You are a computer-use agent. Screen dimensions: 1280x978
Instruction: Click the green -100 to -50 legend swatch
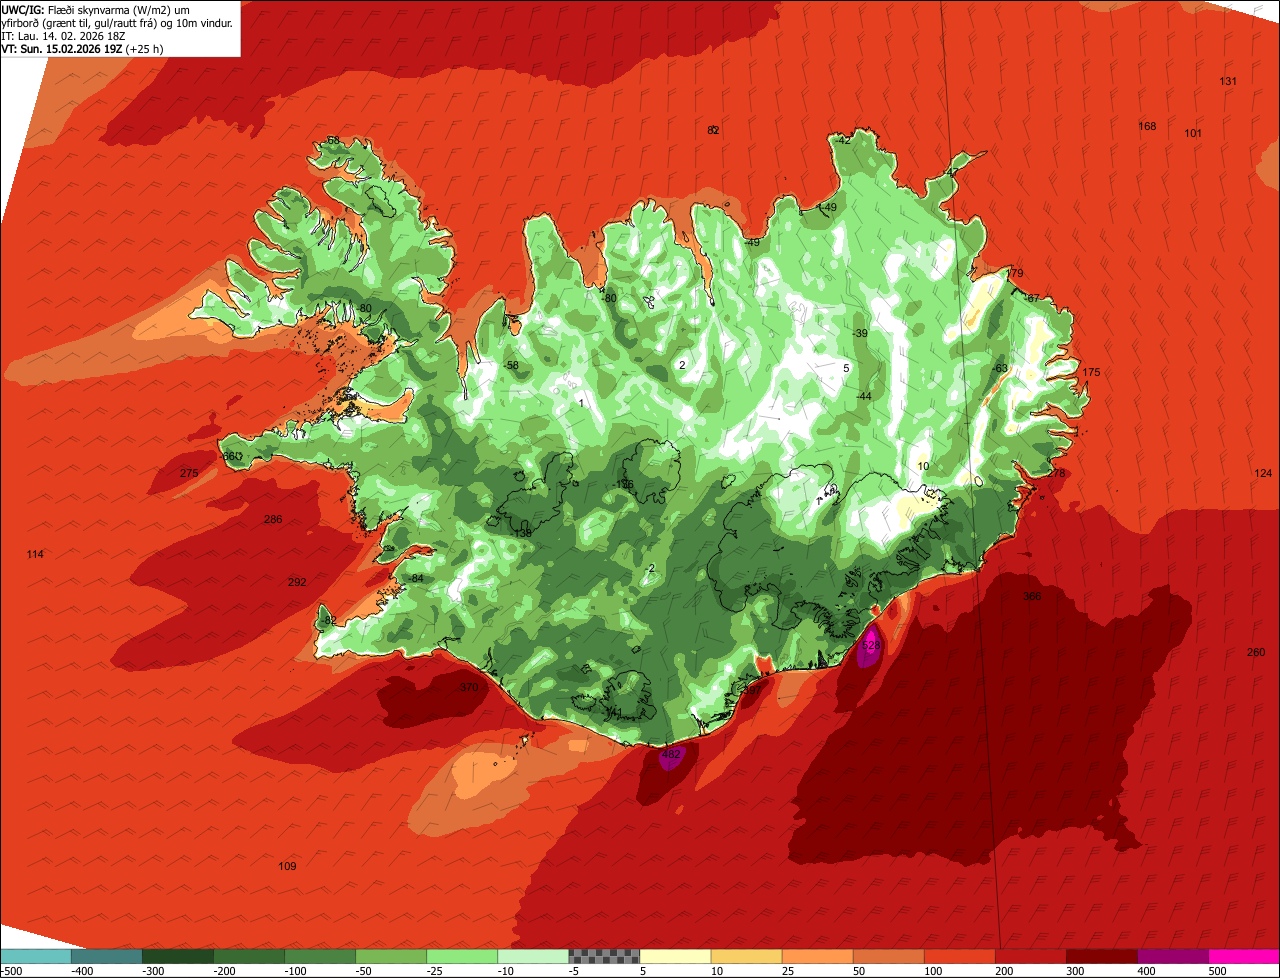tap(320, 955)
